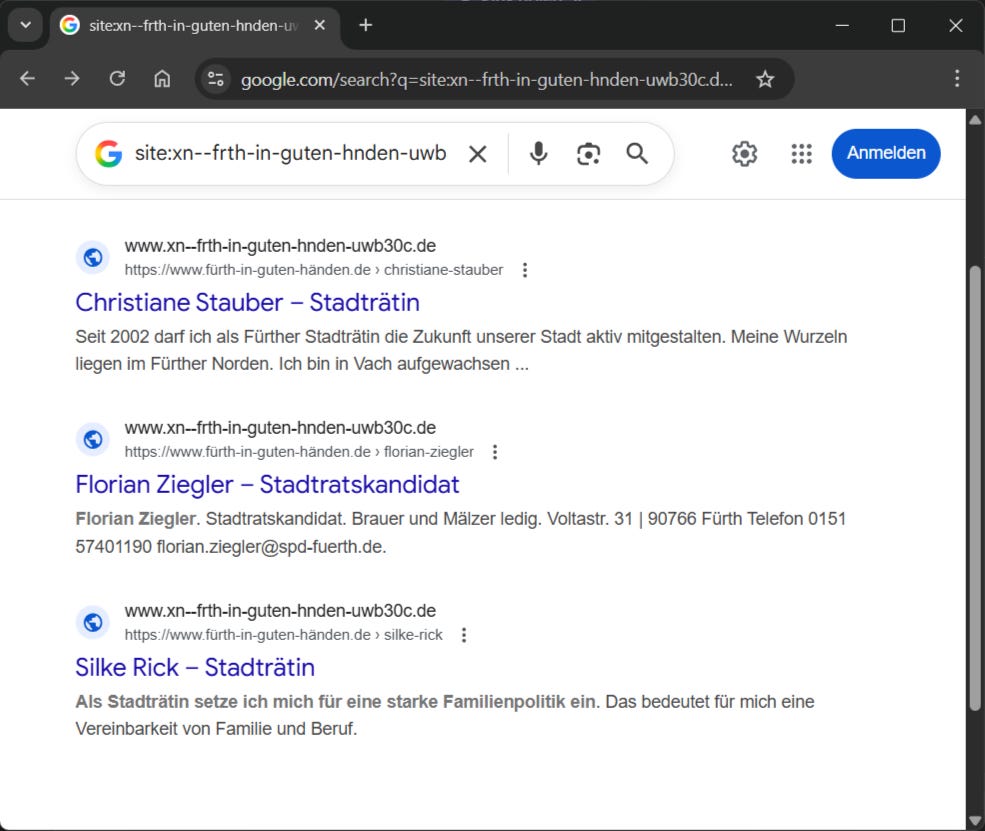Image resolution: width=985 pixels, height=831 pixels.
Task: Focus the address bar URL
Action: tap(487, 80)
